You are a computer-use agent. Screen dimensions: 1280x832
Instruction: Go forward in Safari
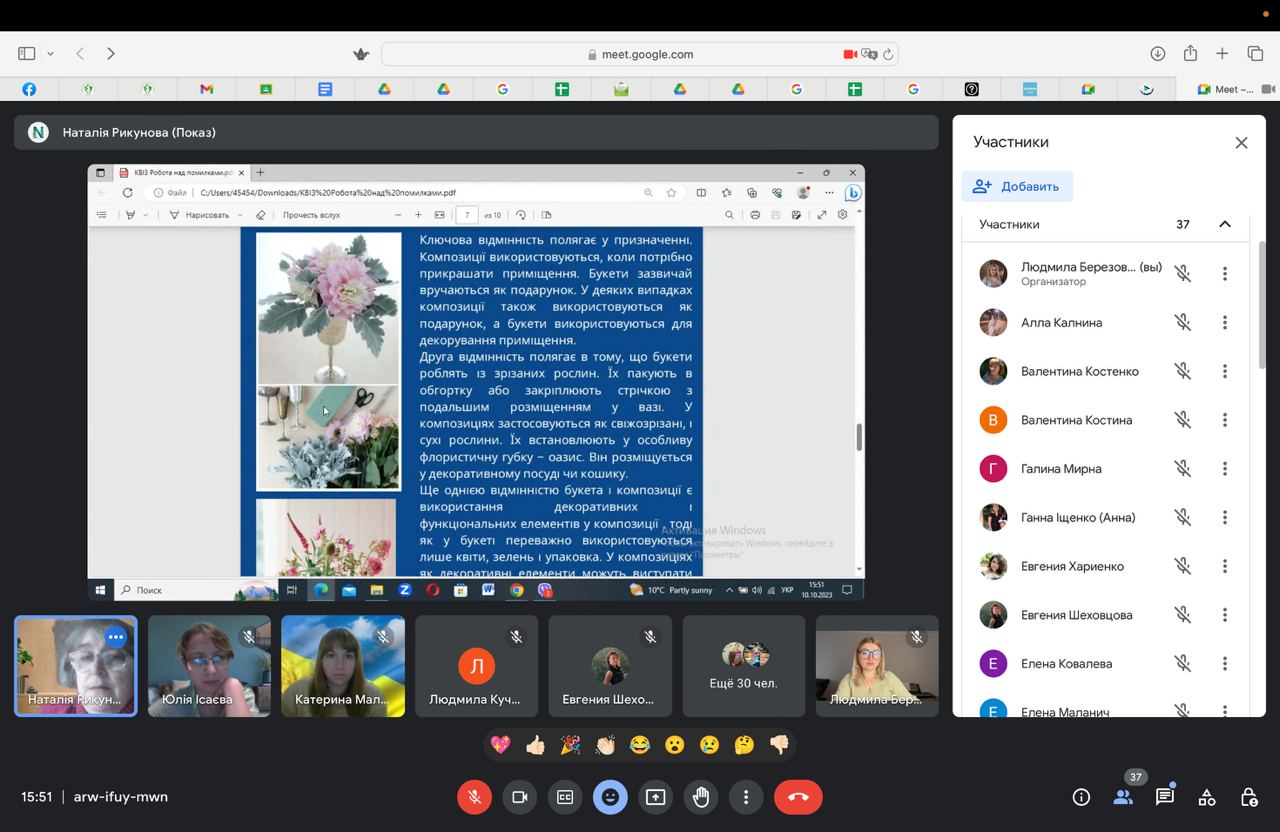pos(111,54)
